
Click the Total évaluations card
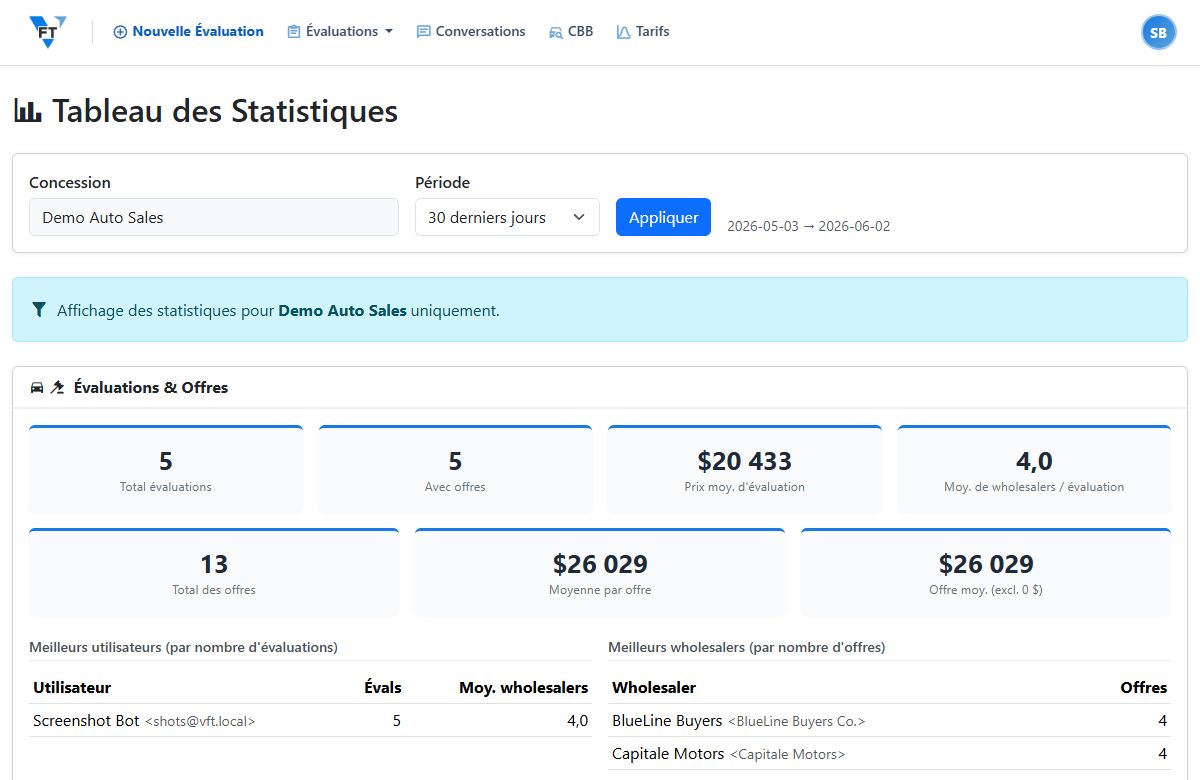tap(166, 469)
